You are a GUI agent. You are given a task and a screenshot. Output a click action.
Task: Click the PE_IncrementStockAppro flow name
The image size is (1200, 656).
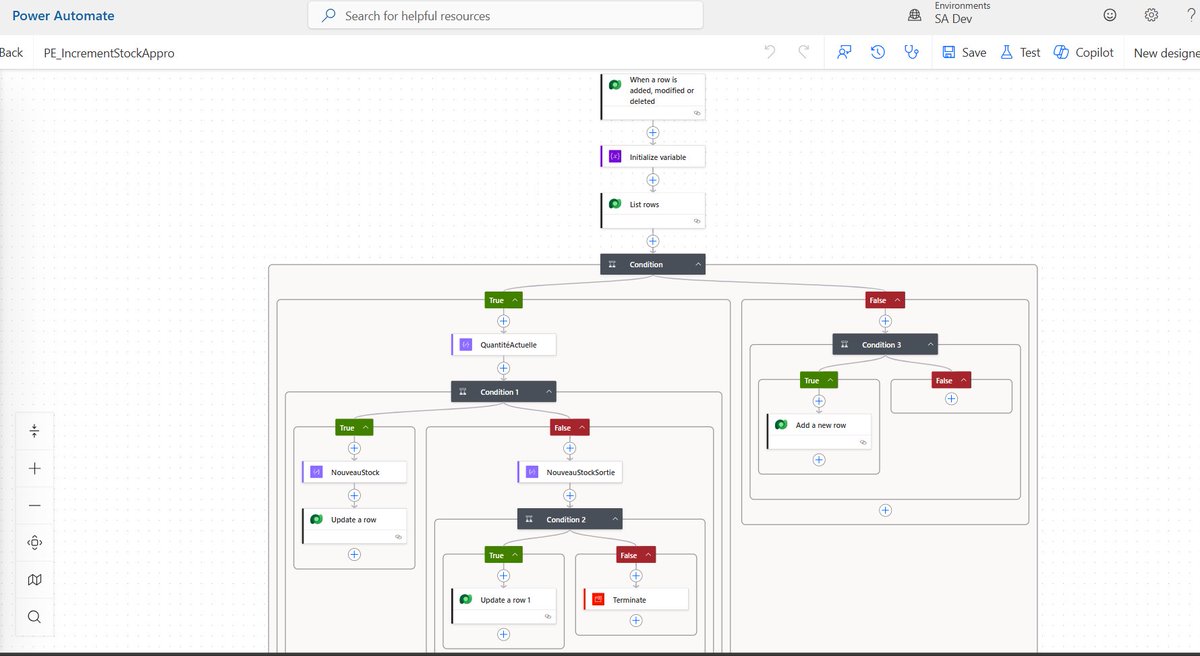coord(109,53)
